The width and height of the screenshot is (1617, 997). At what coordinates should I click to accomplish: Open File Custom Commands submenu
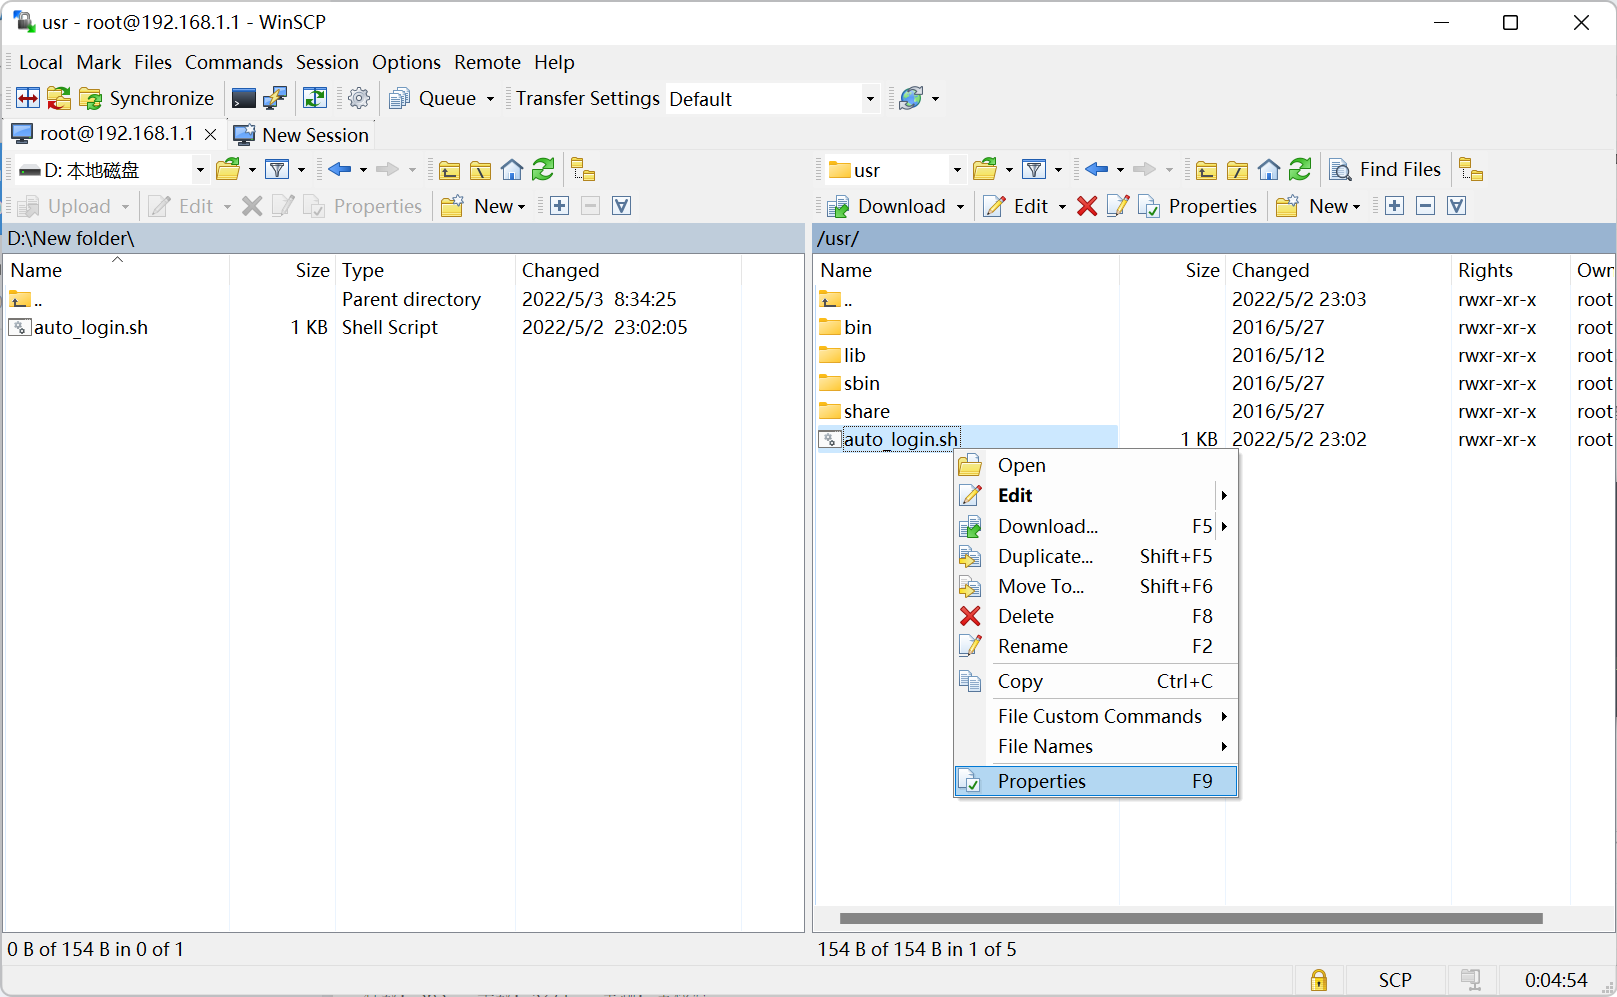pyautogui.click(x=1096, y=716)
